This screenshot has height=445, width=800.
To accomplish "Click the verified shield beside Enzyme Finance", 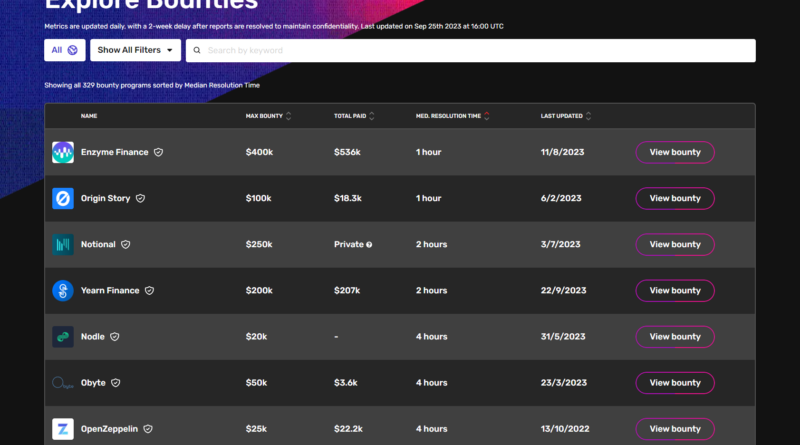I will coord(158,152).
